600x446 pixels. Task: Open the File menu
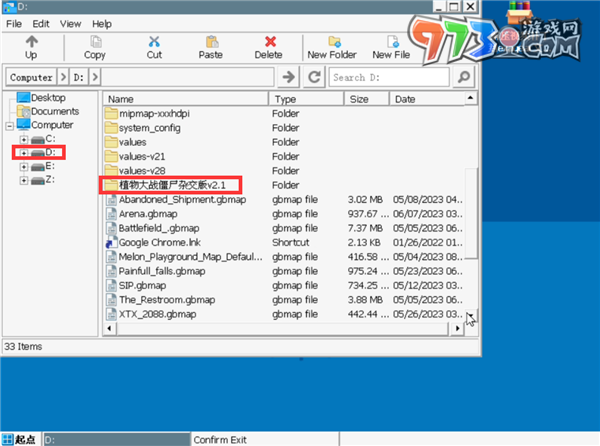[x=14, y=22]
